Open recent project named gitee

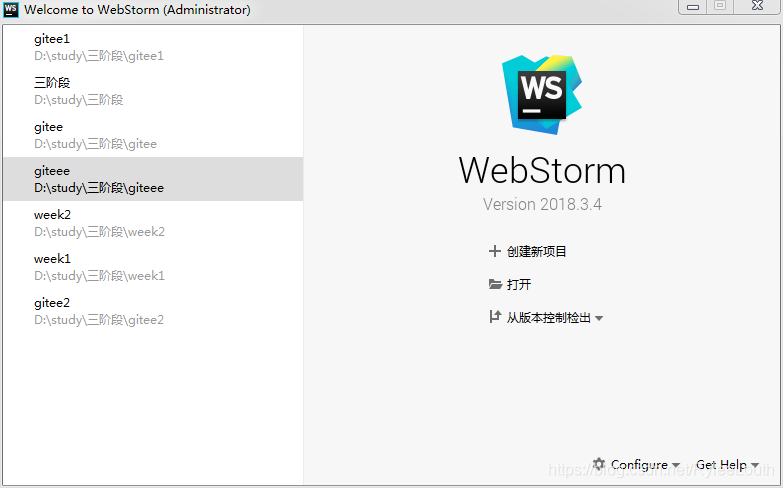153,135
